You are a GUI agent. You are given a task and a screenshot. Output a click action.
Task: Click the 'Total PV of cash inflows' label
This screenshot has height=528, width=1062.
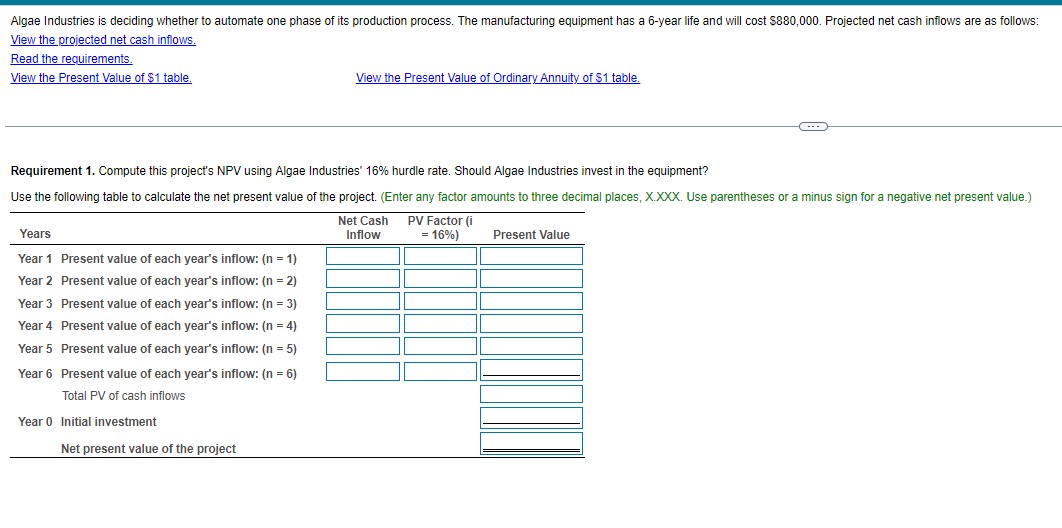coord(123,396)
